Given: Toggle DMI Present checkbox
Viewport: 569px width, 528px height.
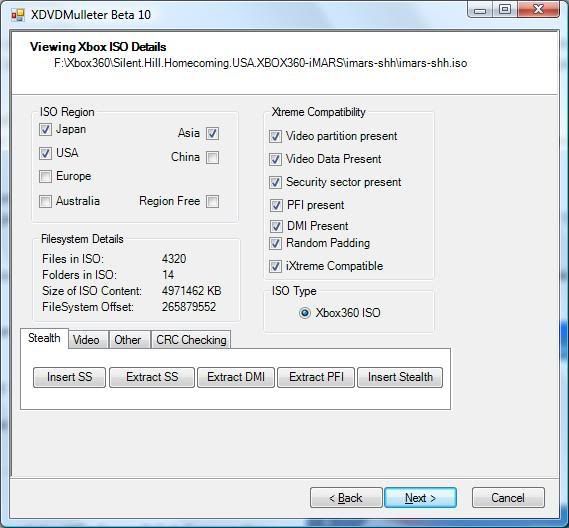Looking at the screenshot, I should pyautogui.click(x=276, y=226).
